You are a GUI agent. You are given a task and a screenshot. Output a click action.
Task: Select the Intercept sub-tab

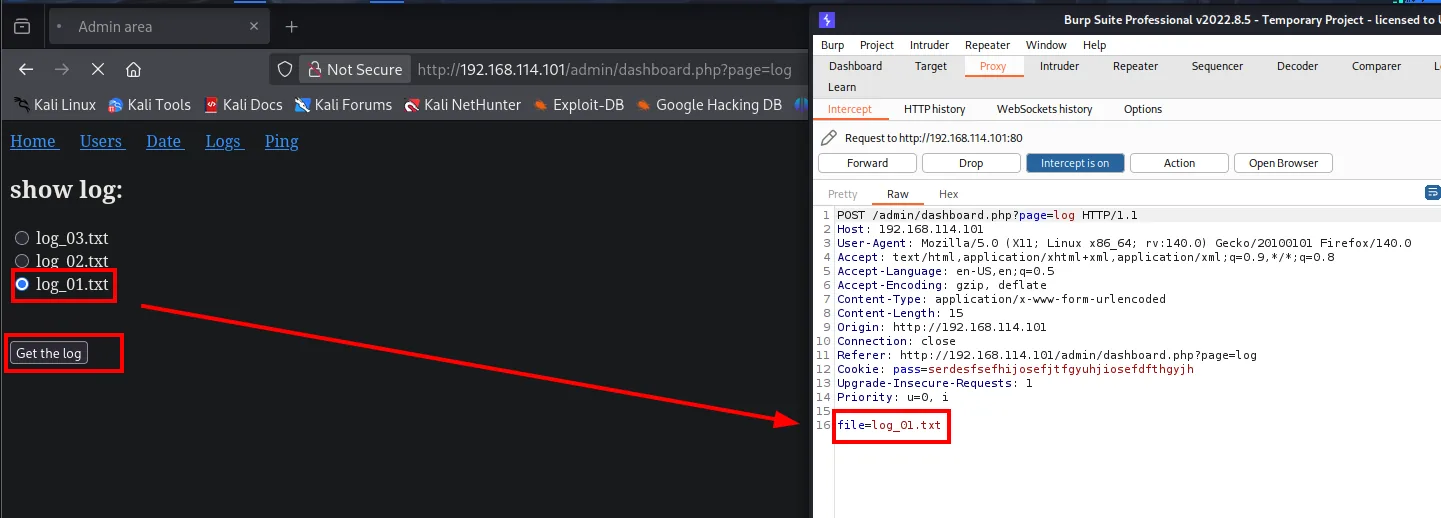[x=849, y=109]
